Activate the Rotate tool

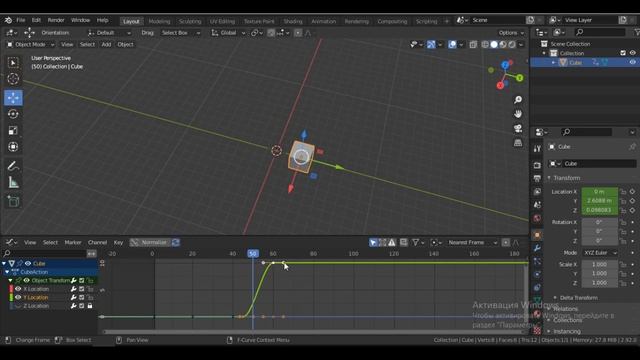pyautogui.click(x=13, y=114)
